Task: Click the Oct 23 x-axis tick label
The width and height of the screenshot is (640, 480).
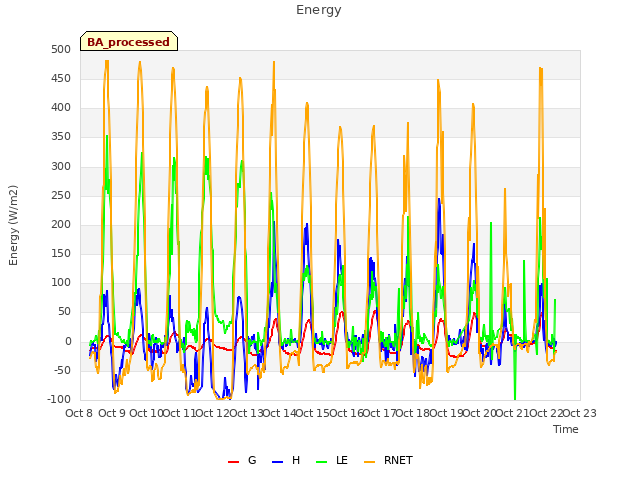Action: coord(580,413)
